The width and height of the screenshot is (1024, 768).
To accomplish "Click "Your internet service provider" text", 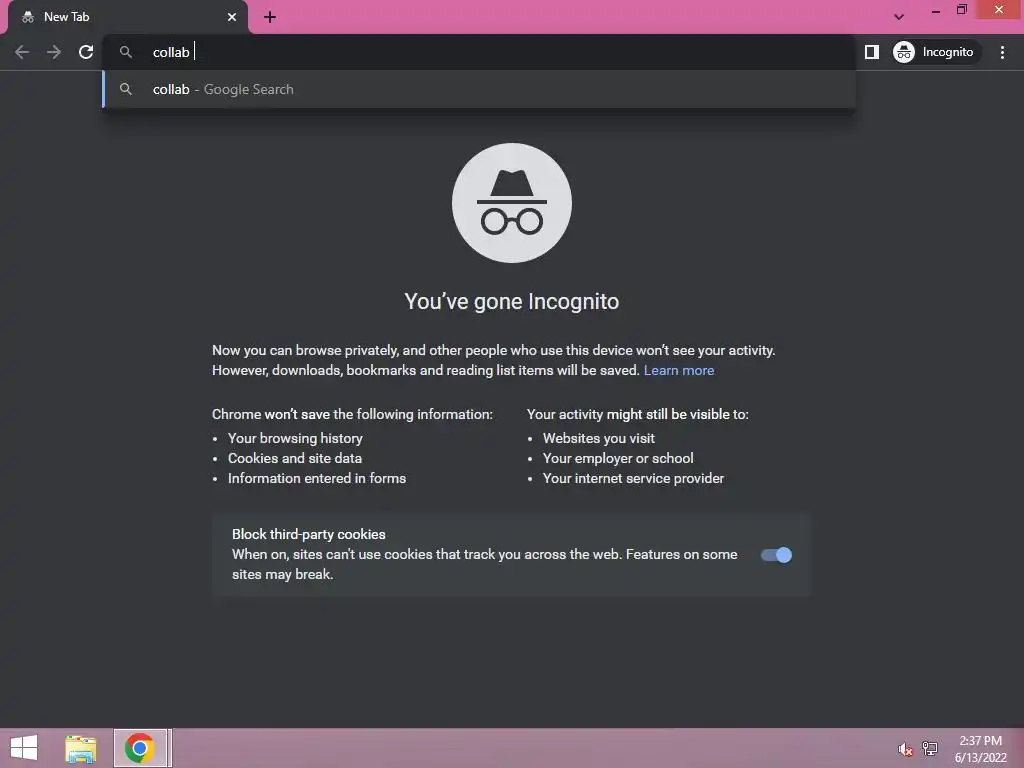I will point(633,479).
